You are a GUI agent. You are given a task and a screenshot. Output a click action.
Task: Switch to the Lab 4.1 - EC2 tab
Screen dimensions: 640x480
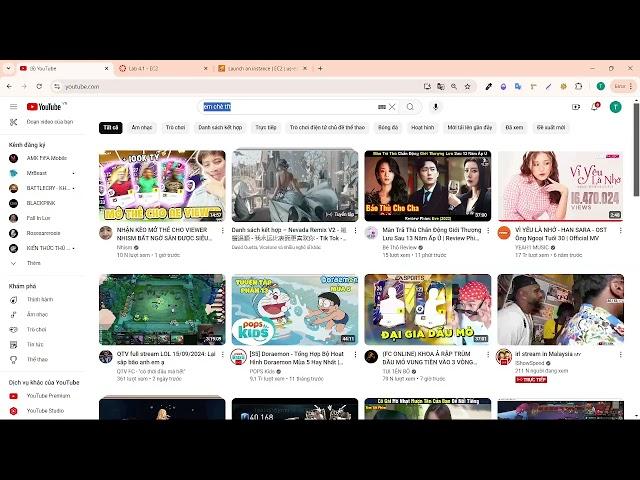[163, 69]
